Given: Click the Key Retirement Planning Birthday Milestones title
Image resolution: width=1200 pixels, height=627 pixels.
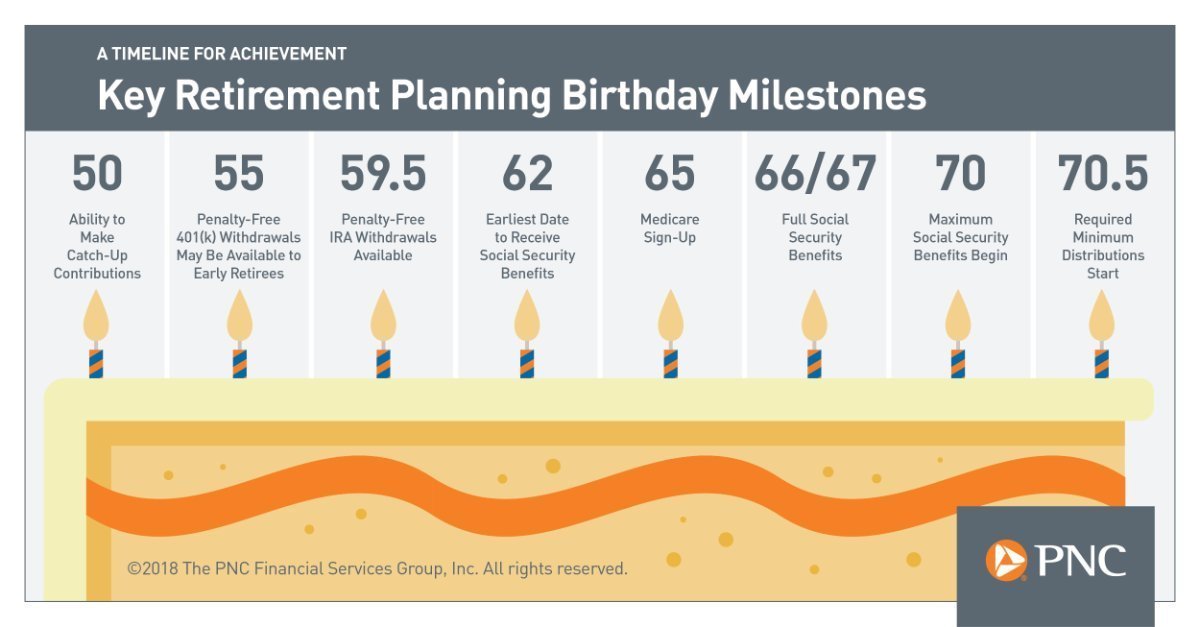Looking at the screenshot, I should coord(511,96).
